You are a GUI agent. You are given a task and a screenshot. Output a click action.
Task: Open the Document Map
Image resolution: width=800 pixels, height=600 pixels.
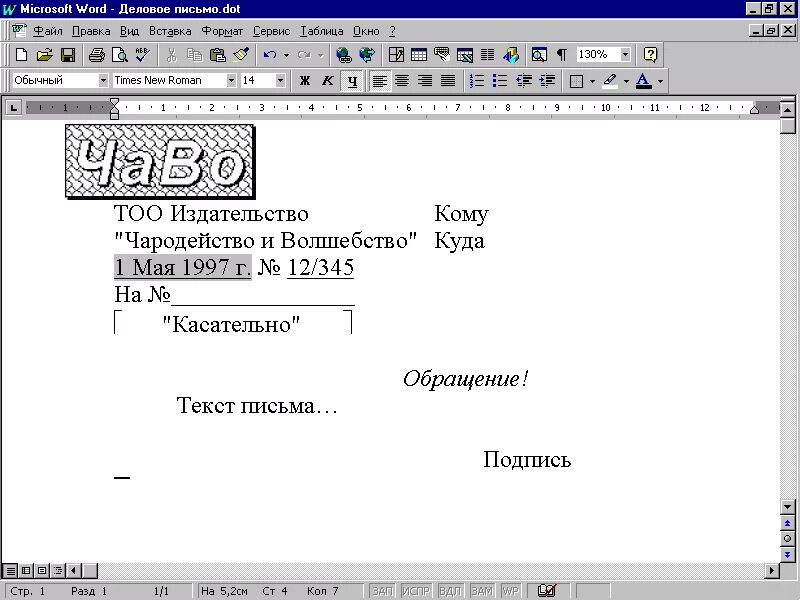pos(539,55)
